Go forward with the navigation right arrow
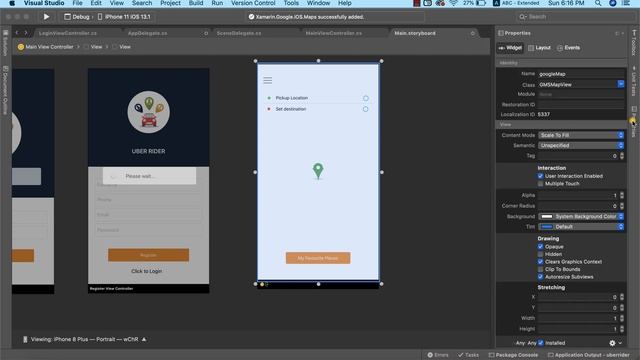Screen dimensions: 640x360 [x=26, y=33]
